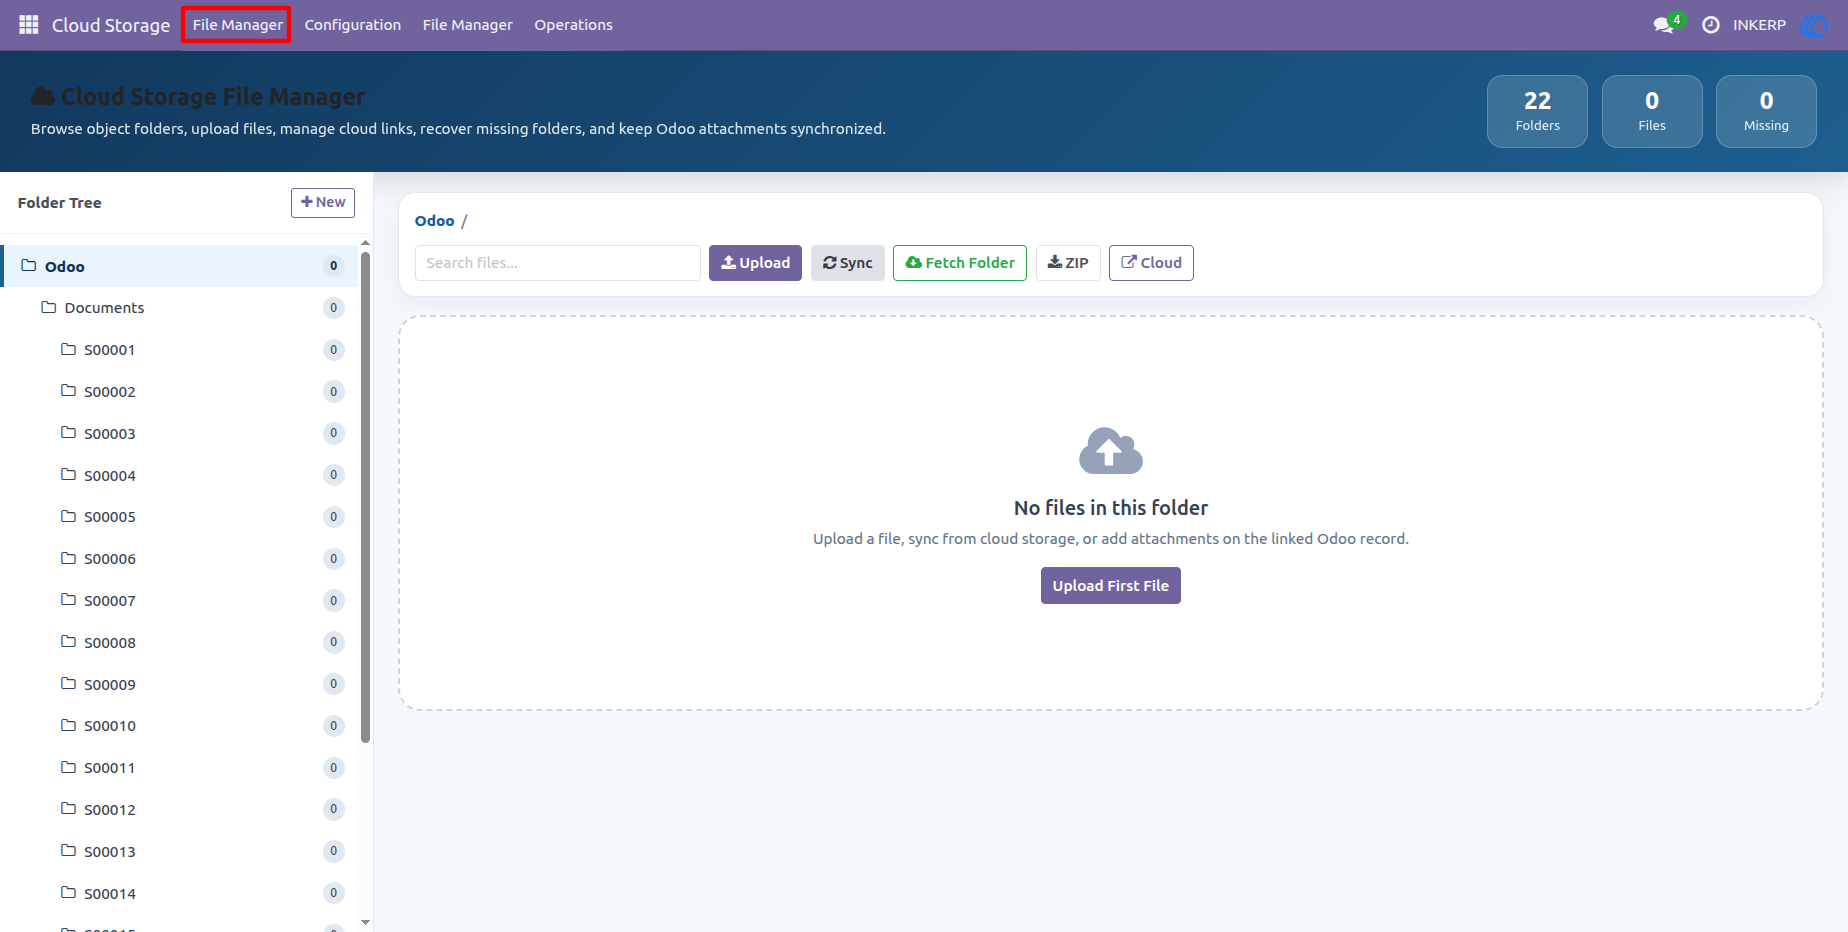Open the Cloud link button
Image resolution: width=1848 pixels, height=932 pixels.
1151,263
